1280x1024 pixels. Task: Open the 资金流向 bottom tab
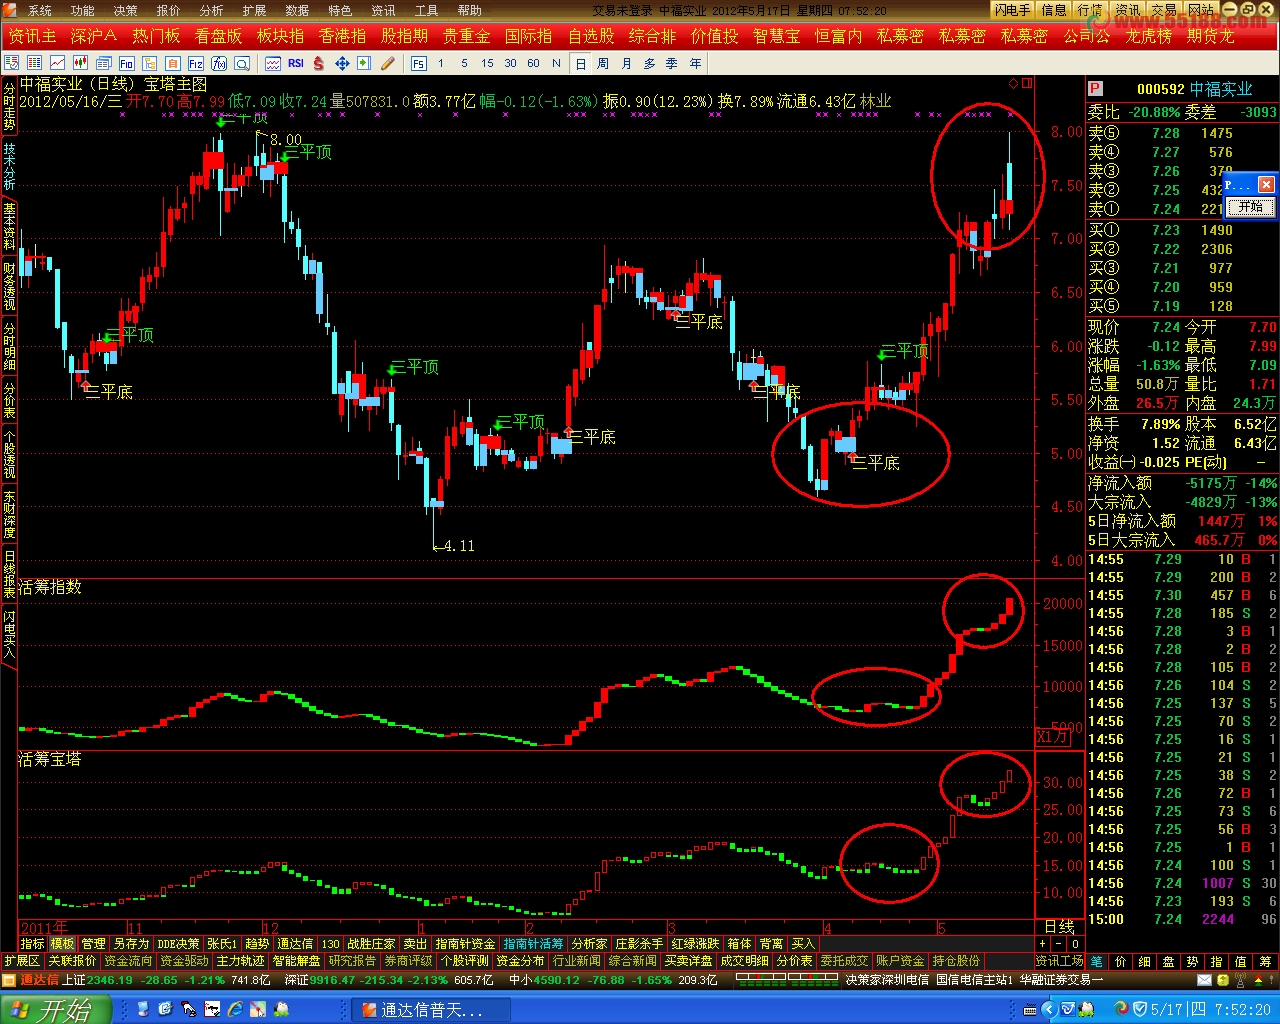[128, 961]
